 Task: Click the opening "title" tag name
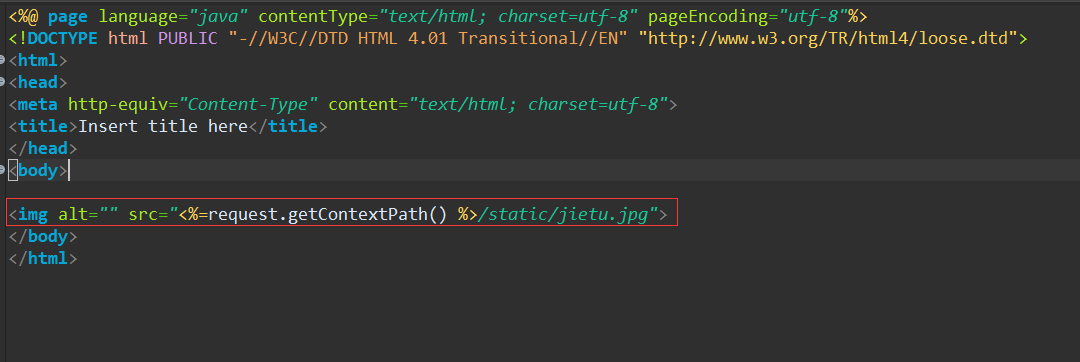point(43,127)
